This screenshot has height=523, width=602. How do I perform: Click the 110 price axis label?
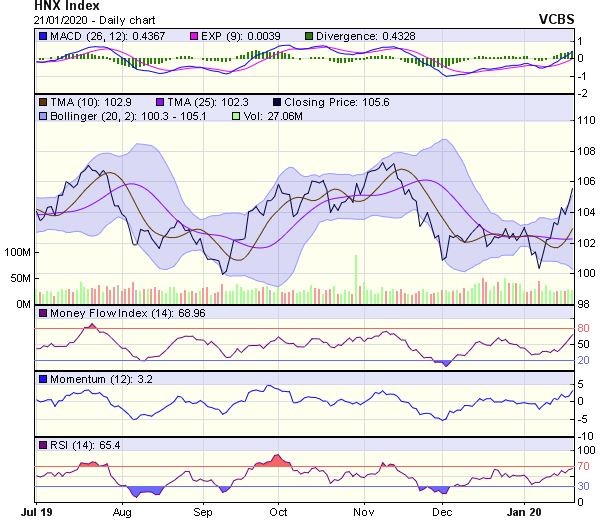pos(587,119)
